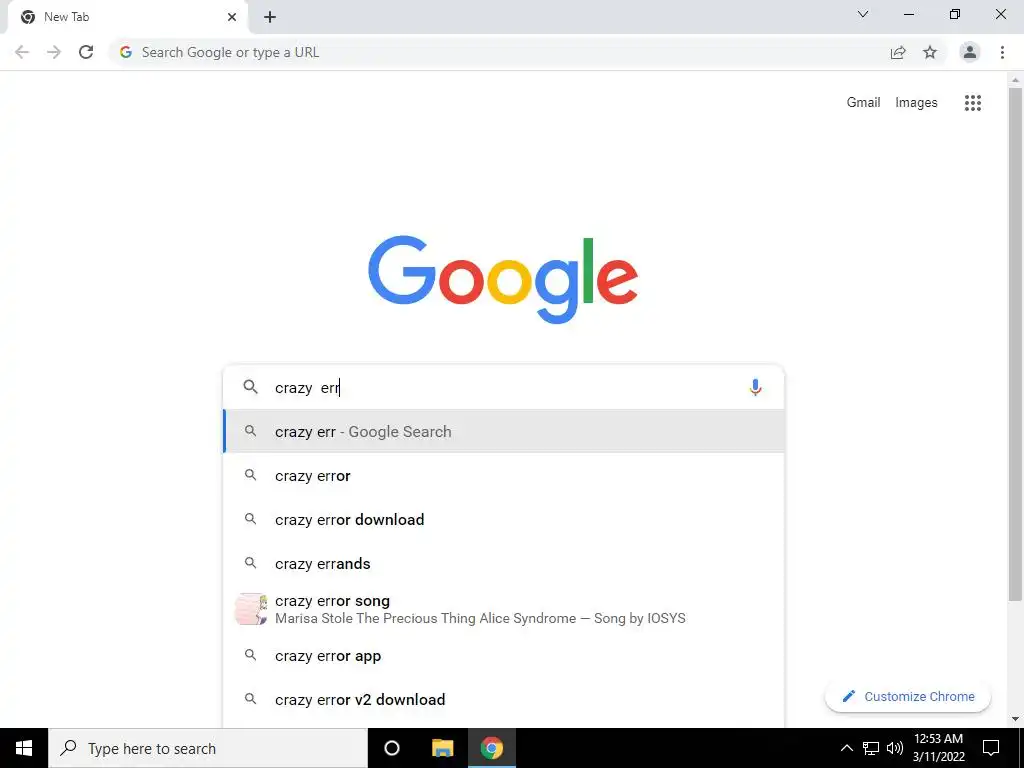Select 'crazy error song' suggestion

point(504,609)
